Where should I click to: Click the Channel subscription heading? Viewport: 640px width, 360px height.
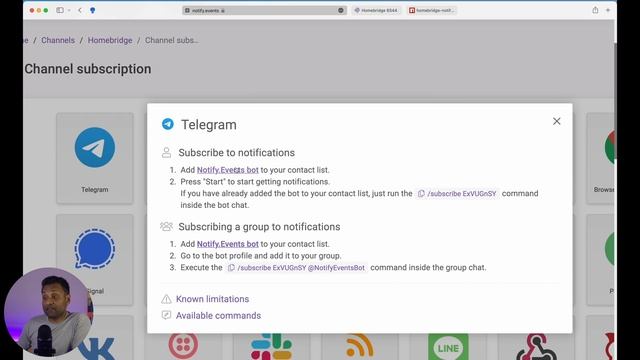(x=88, y=69)
